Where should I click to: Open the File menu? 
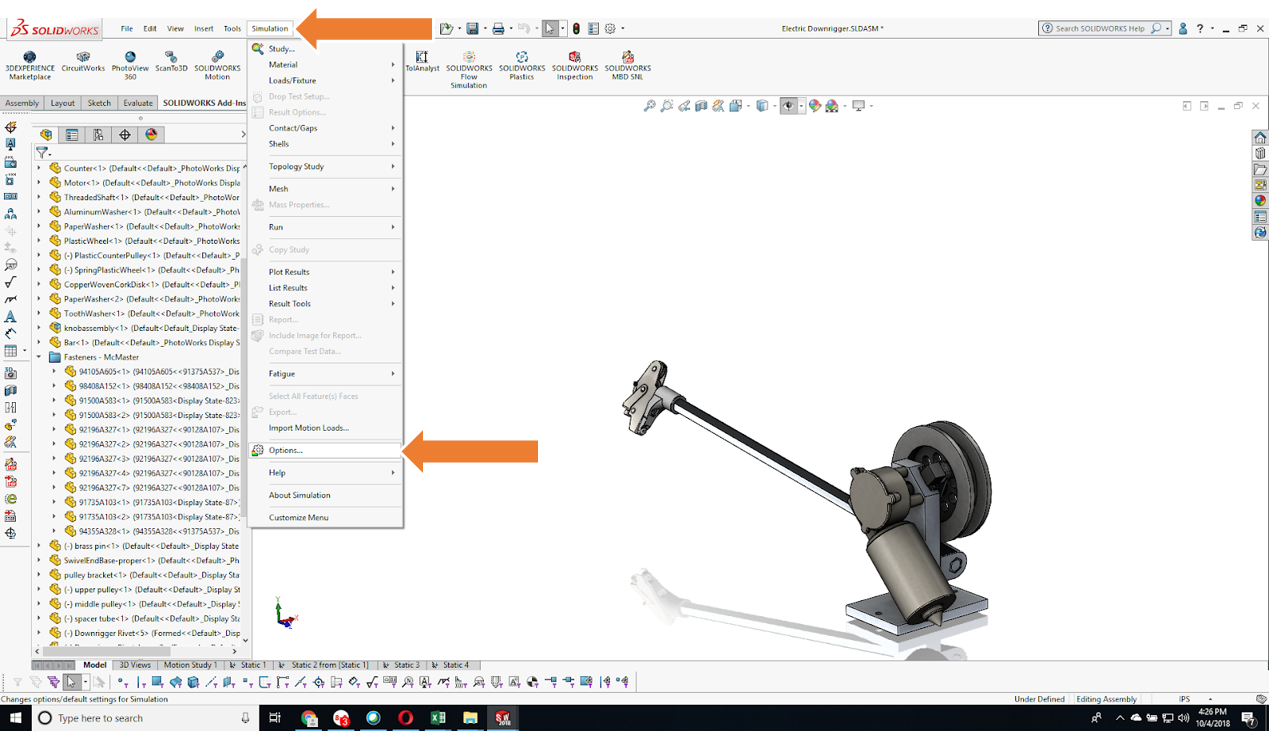[127, 29]
